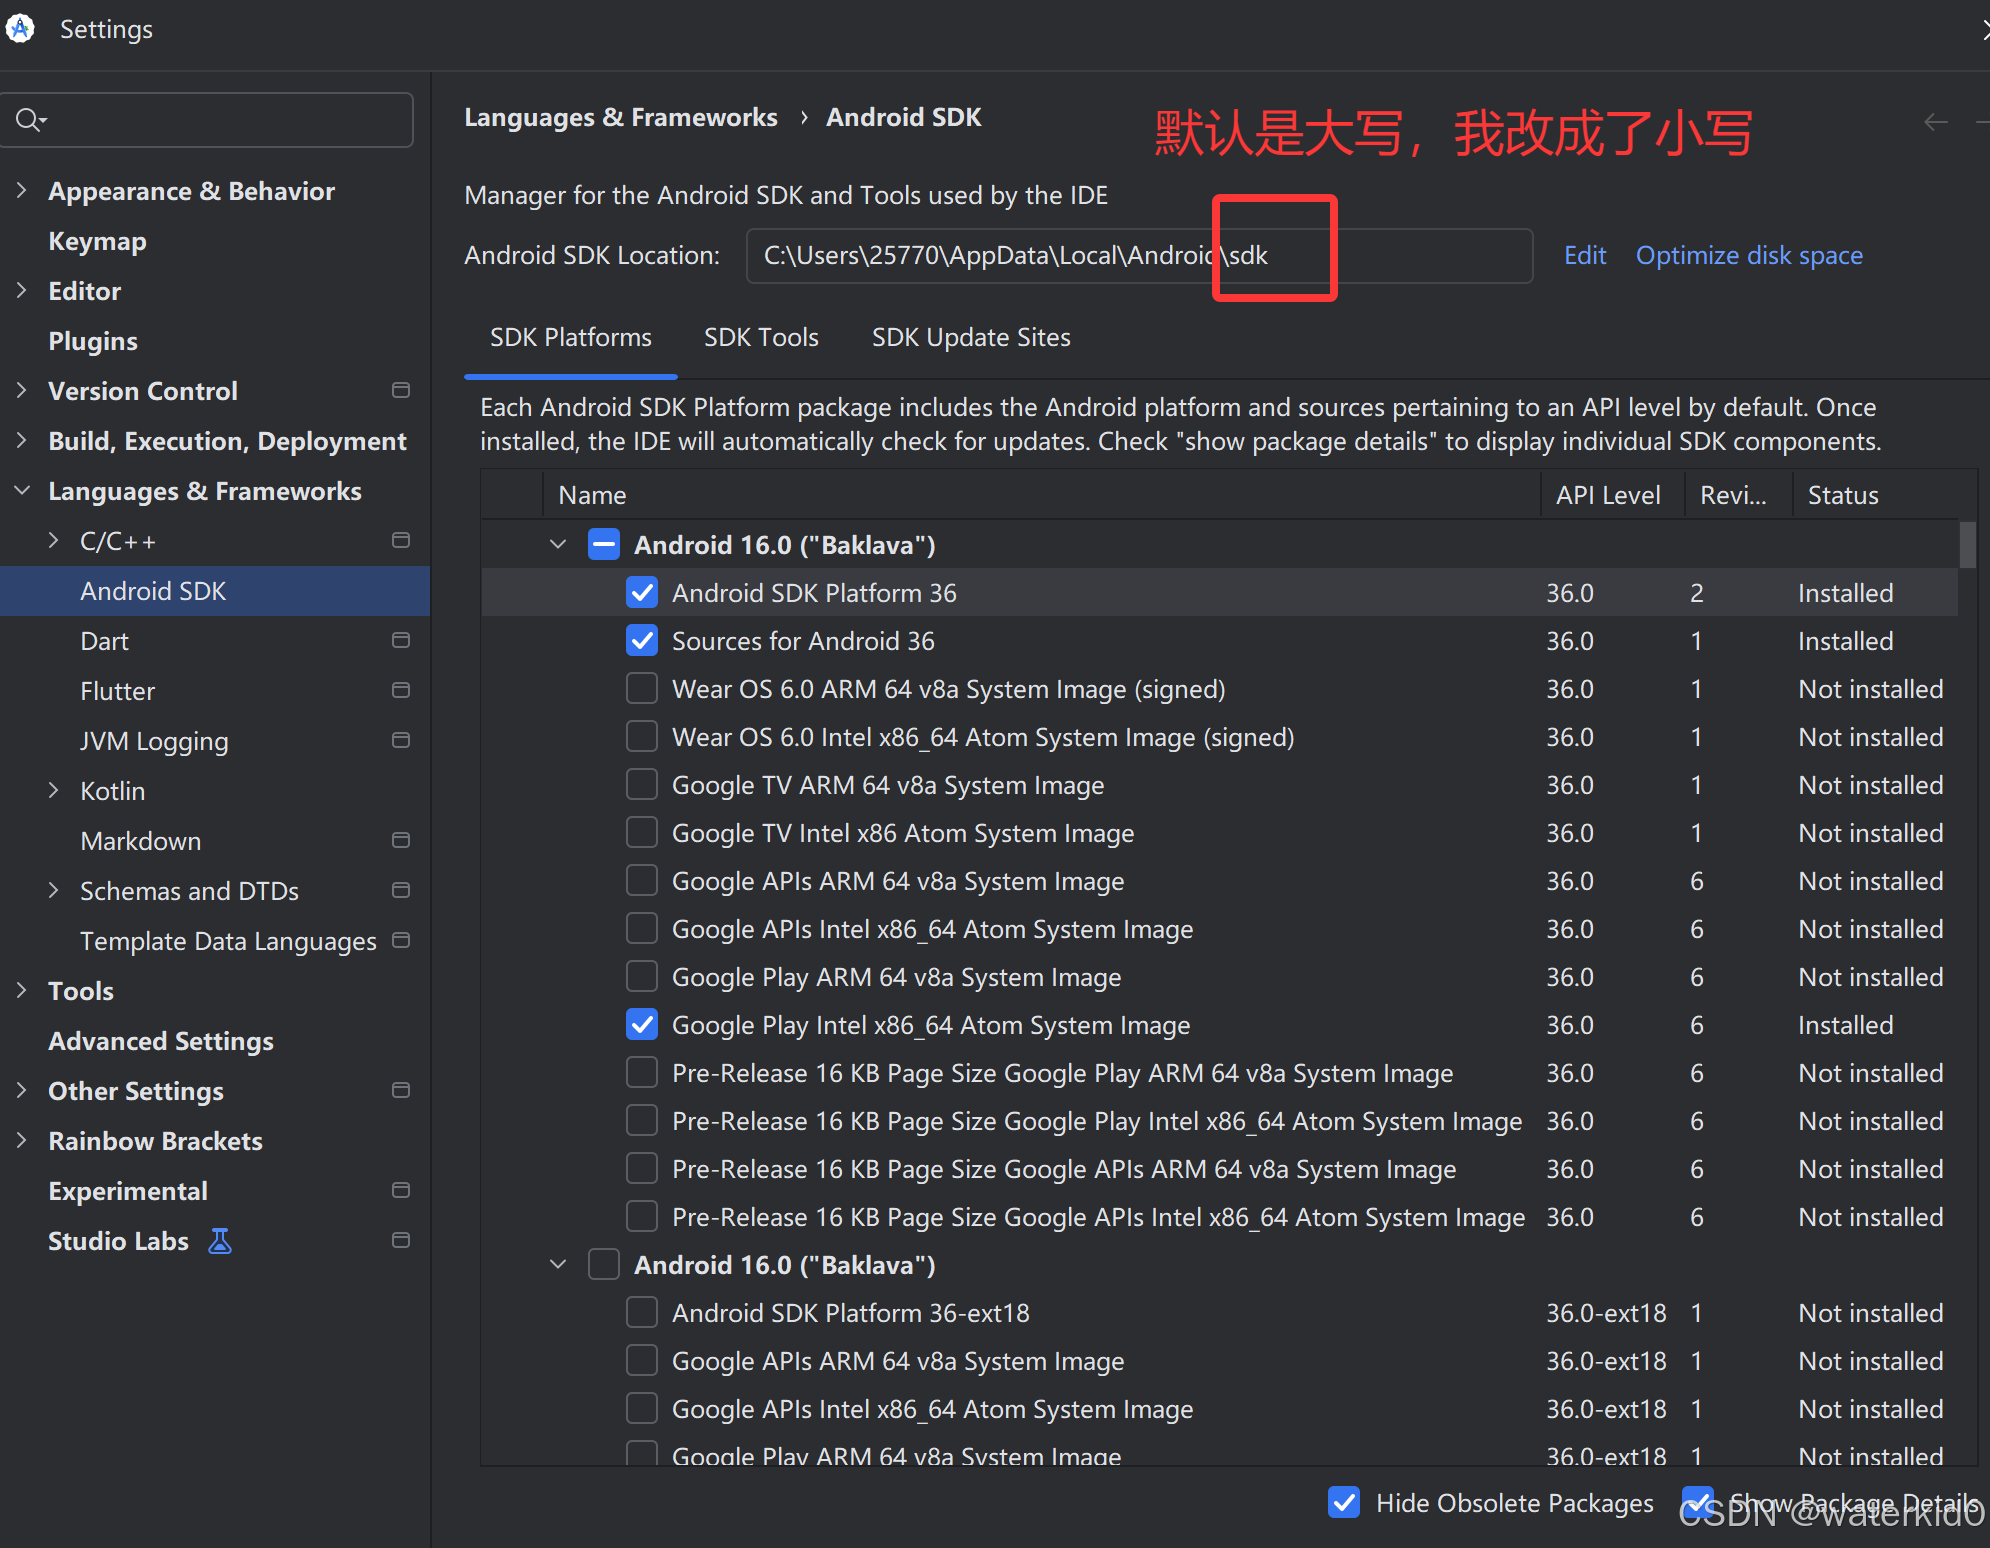
Task: Click the packages table vertical scrollbar
Action: (1967, 545)
